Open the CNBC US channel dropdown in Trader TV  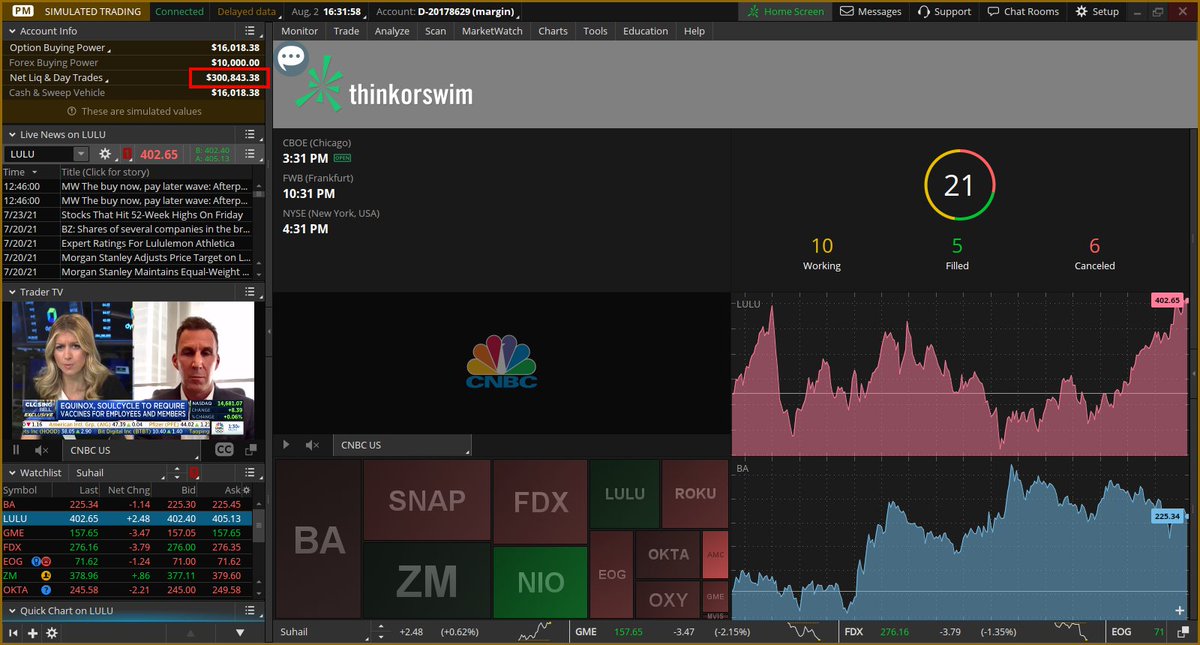click(132, 450)
